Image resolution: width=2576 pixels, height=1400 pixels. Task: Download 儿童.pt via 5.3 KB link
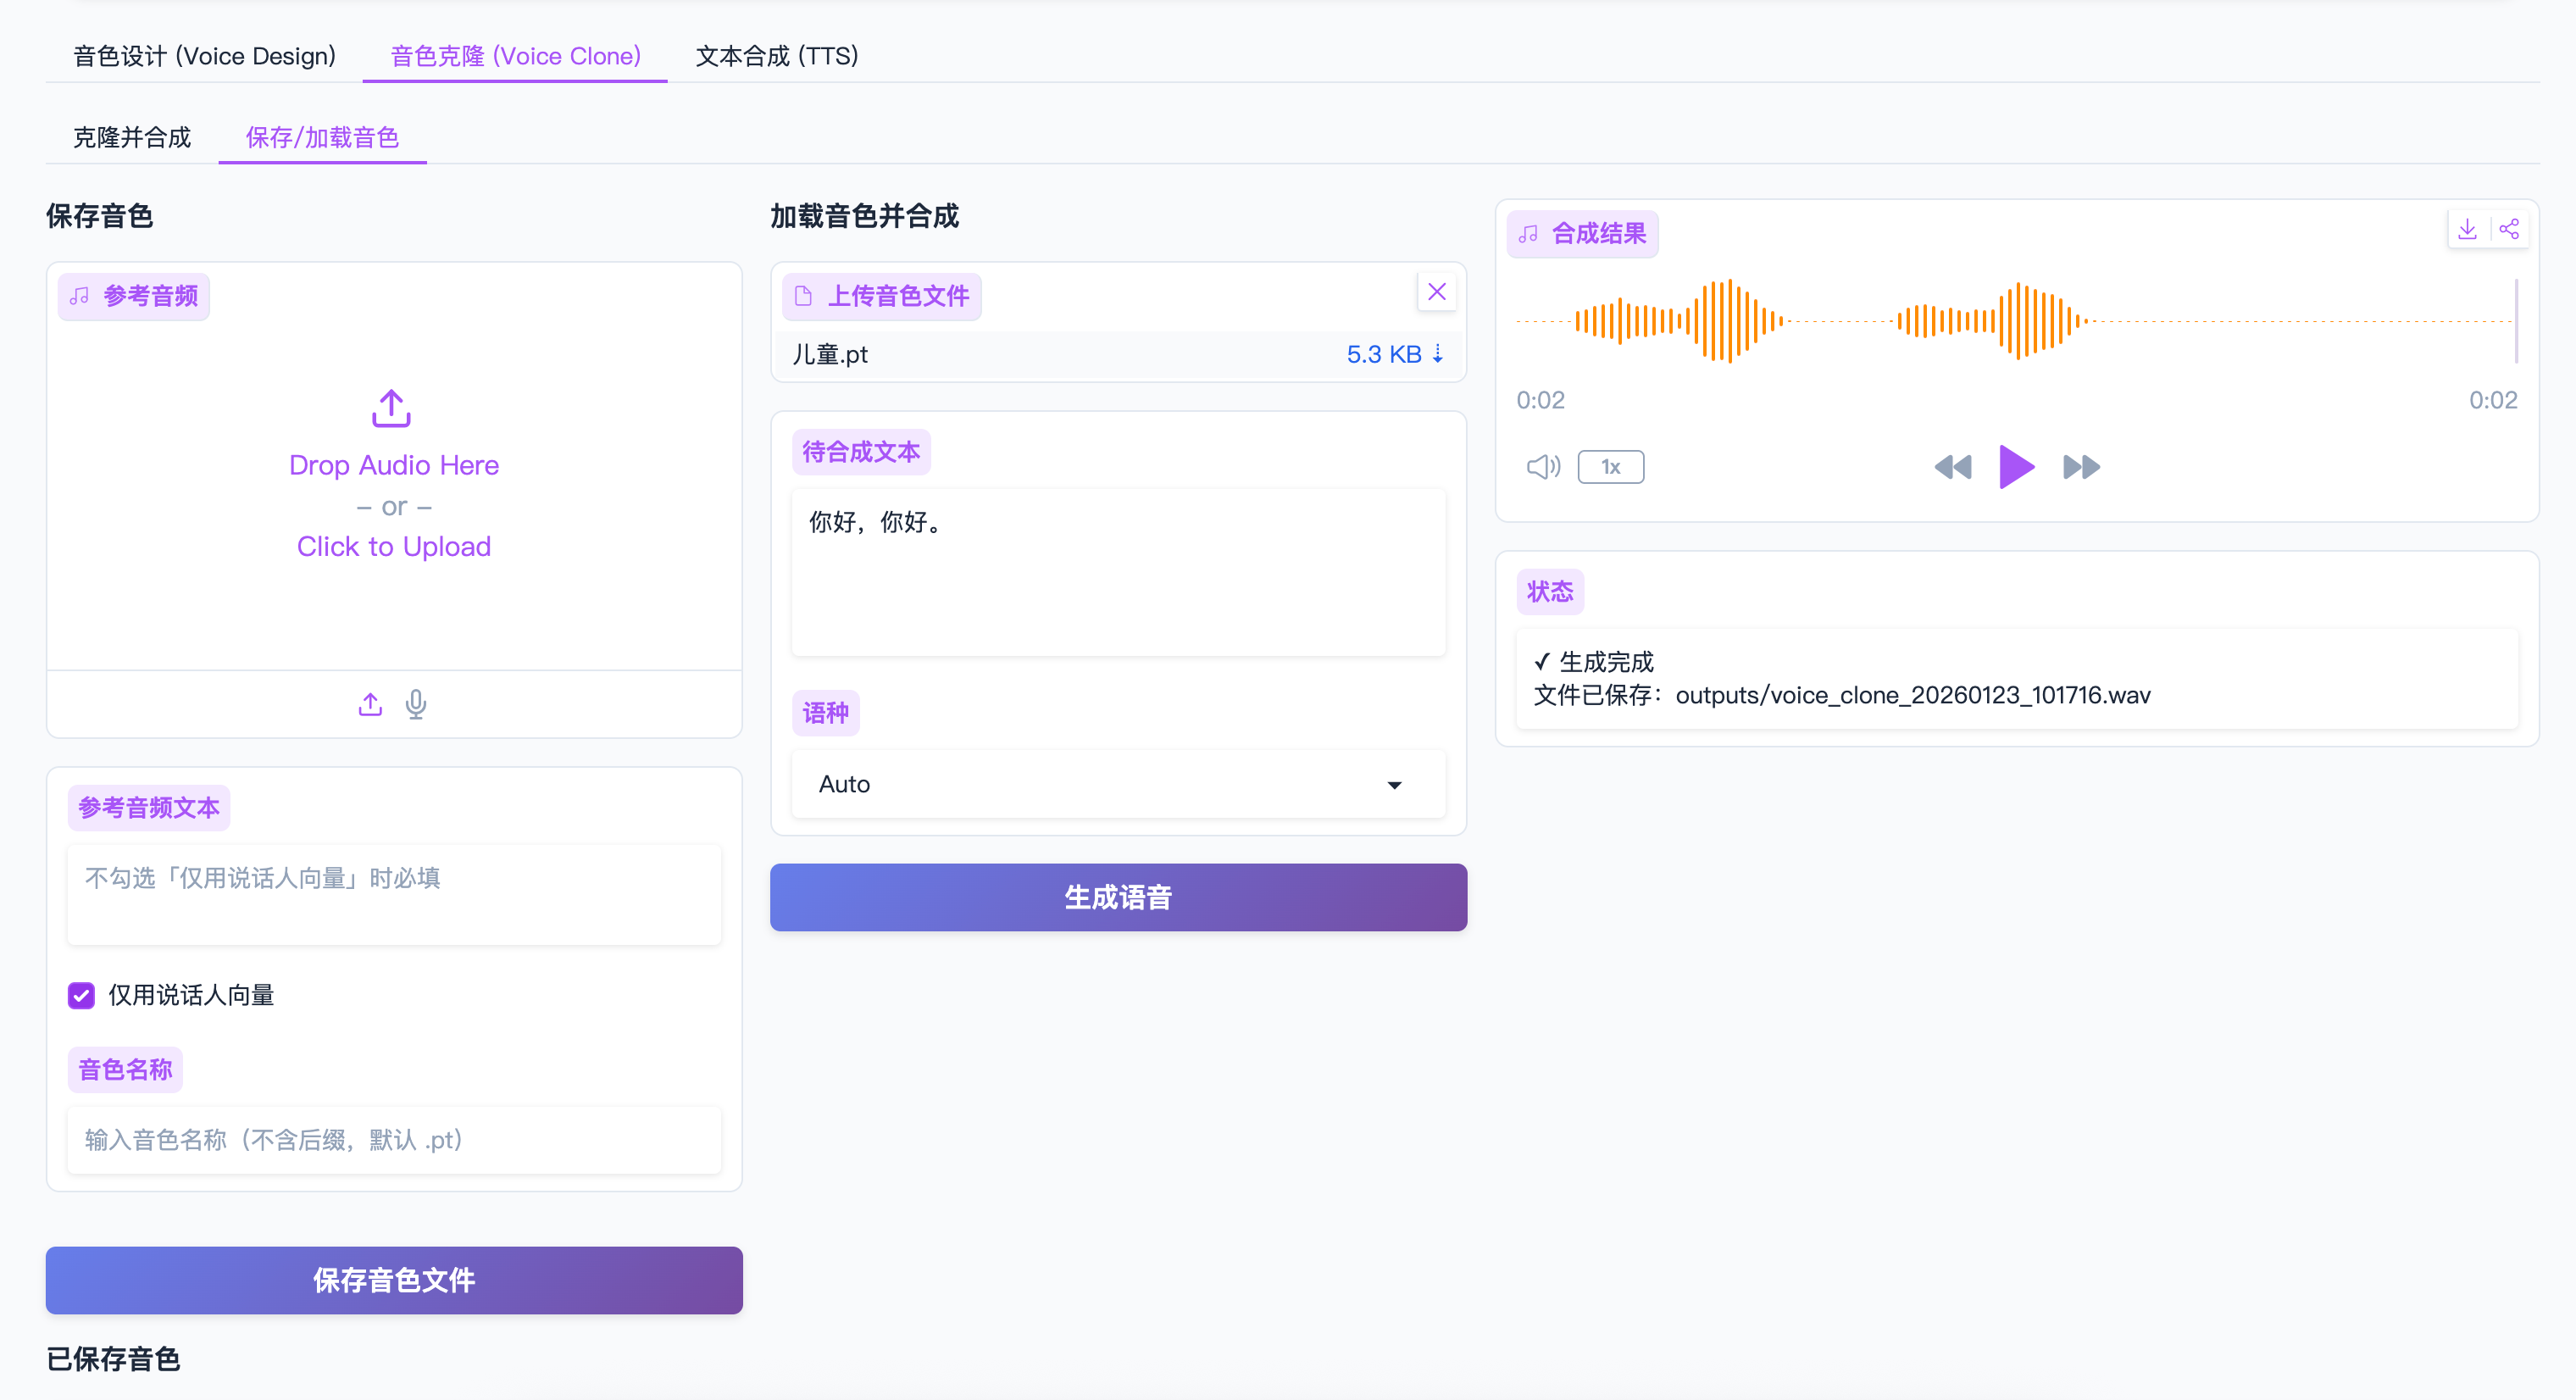point(1393,354)
